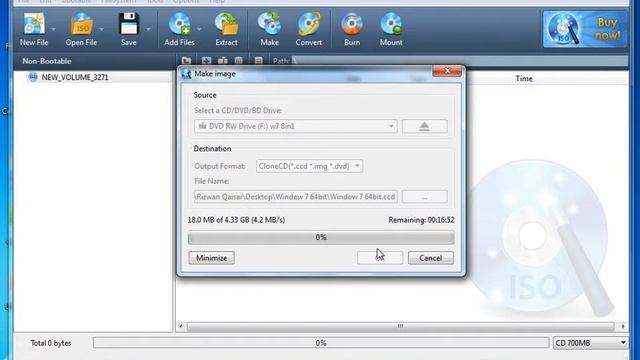Click the eject button next to drive selector
The width and height of the screenshot is (640, 360).
point(424,126)
